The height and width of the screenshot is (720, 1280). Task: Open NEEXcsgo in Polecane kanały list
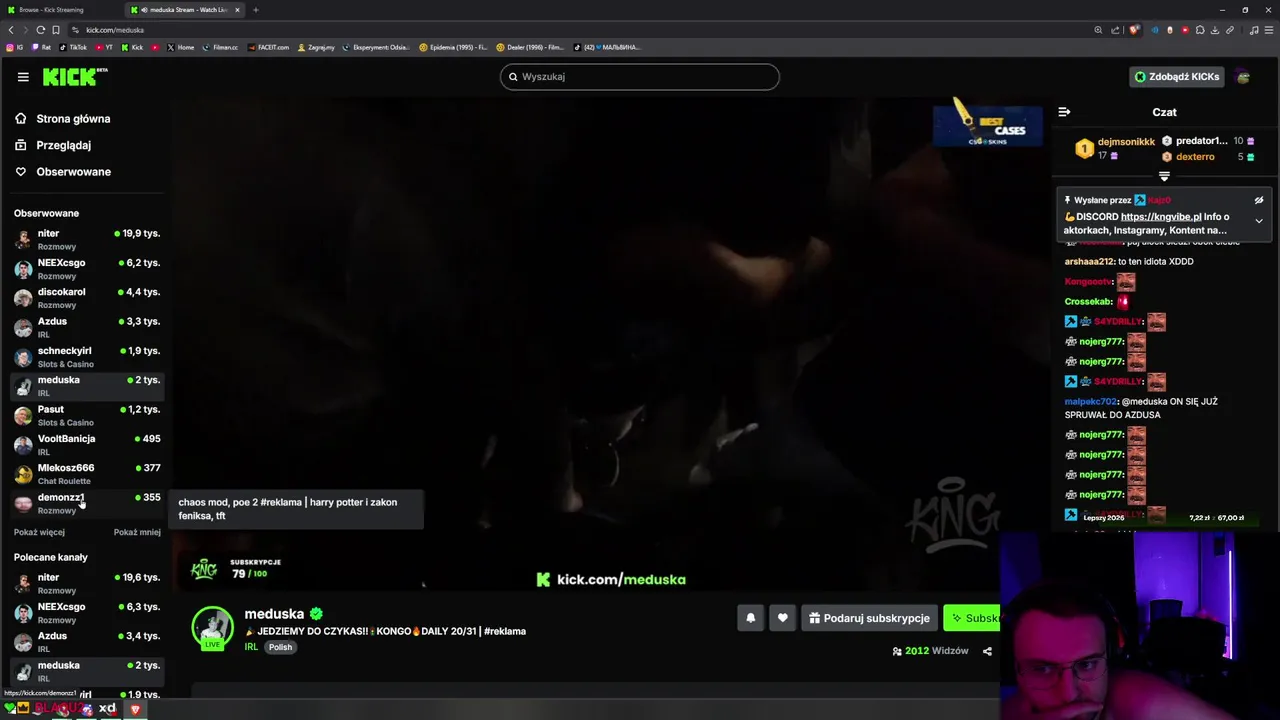click(86, 612)
